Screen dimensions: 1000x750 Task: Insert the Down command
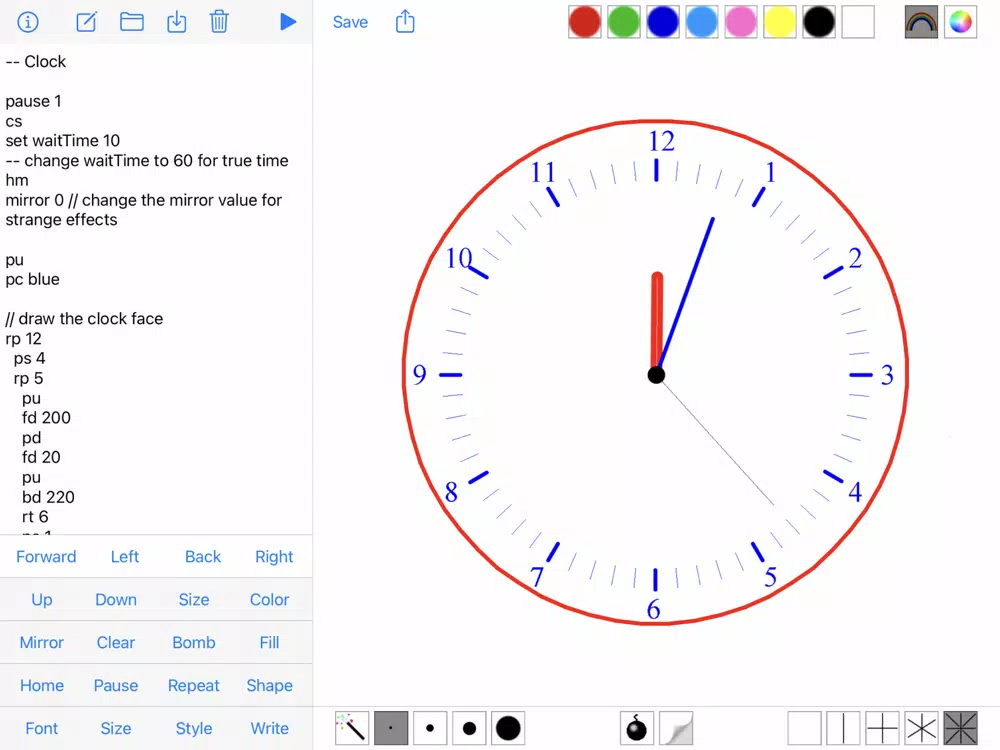pyautogui.click(x=115, y=599)
